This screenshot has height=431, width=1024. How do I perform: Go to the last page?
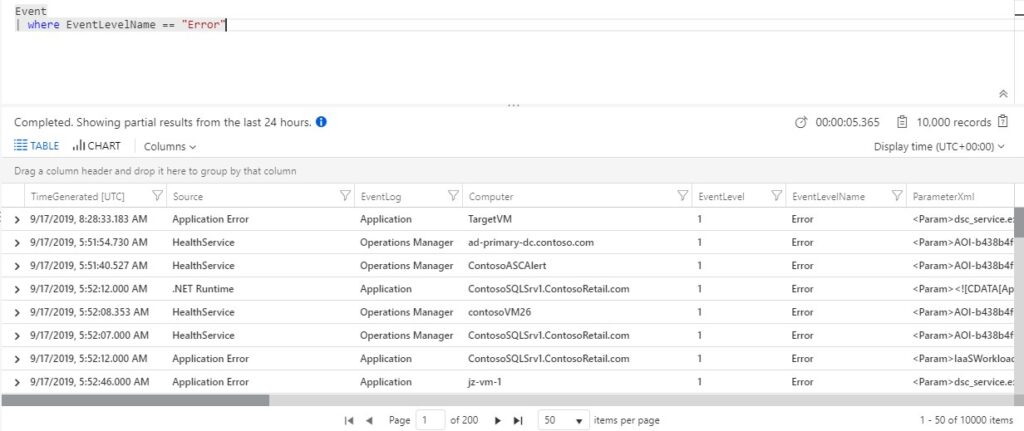tap(518, 421)
